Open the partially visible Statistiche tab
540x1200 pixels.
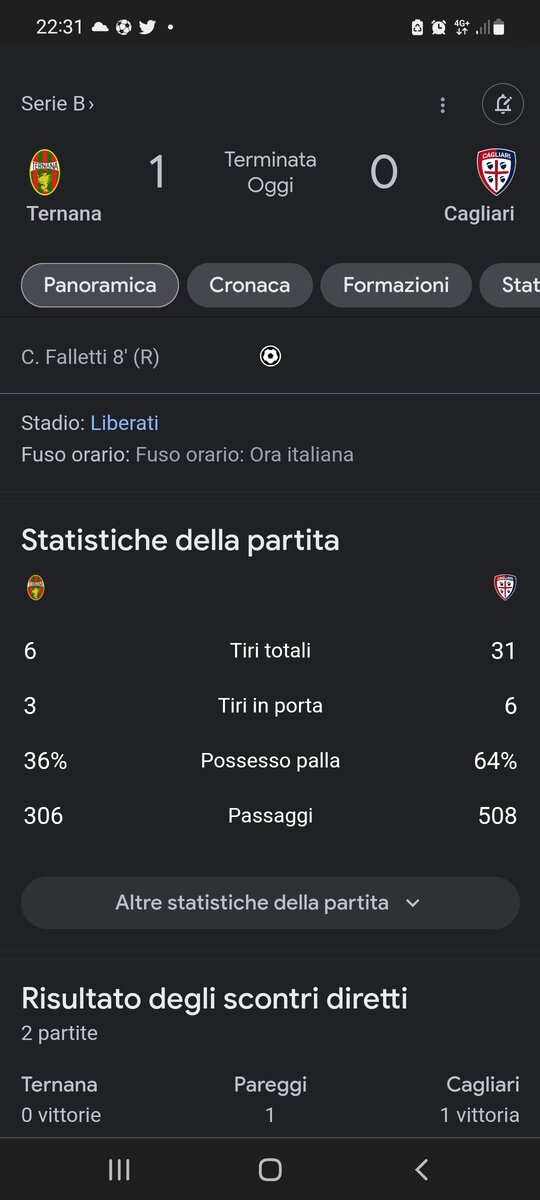tap(510, 285)
